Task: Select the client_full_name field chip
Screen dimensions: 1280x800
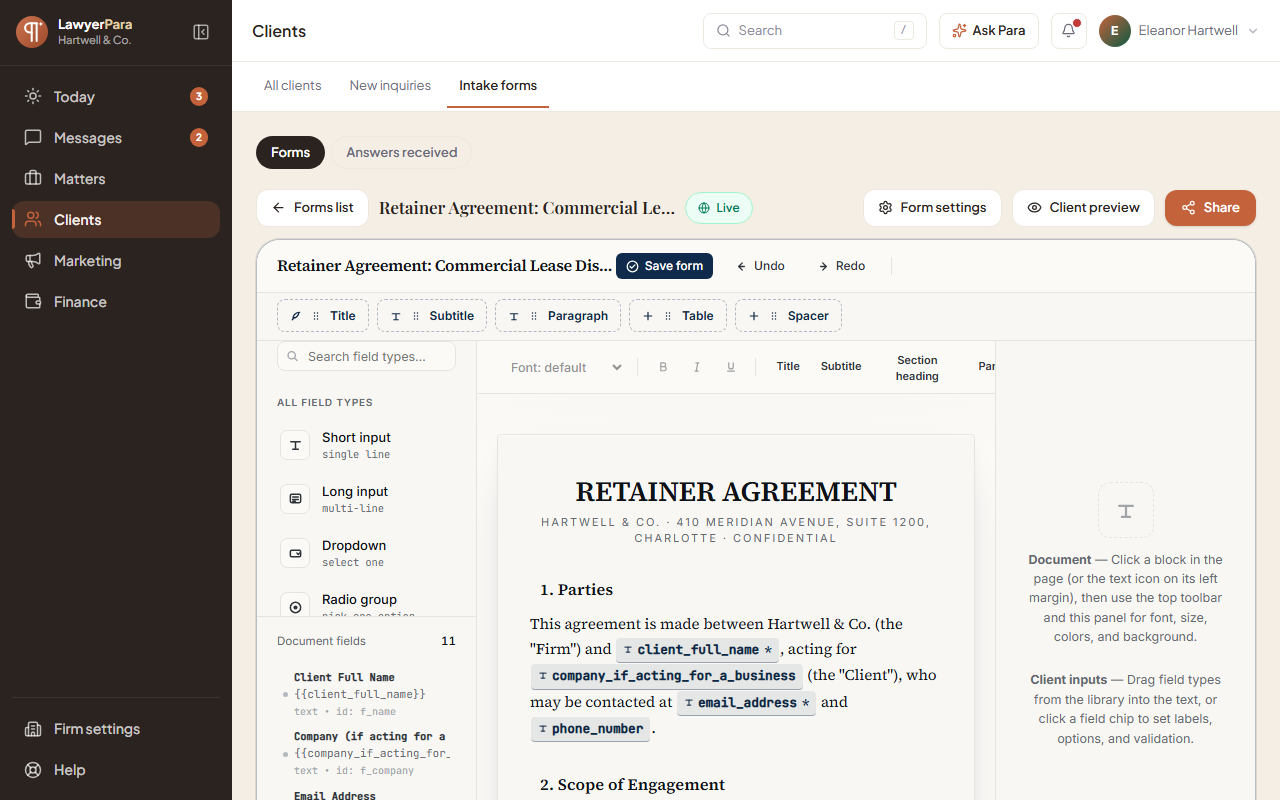Action: click(697, 650)
